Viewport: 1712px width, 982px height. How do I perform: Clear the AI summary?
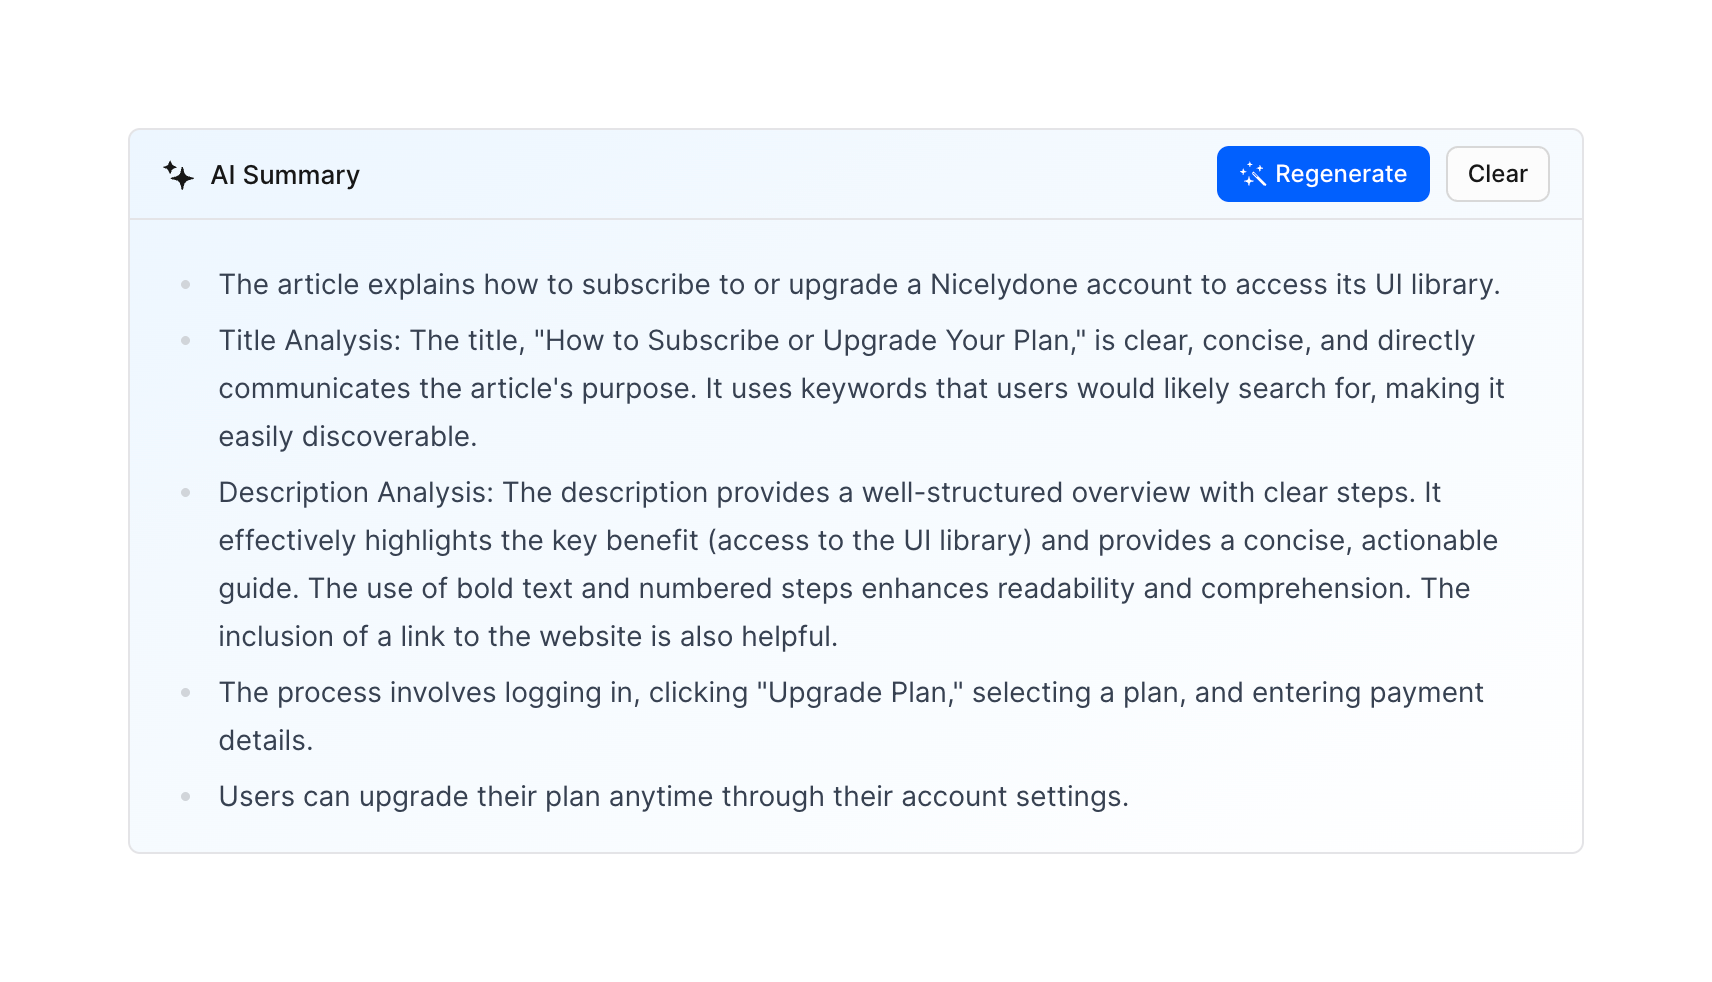pyautogui.click(x=1496, y=174)
